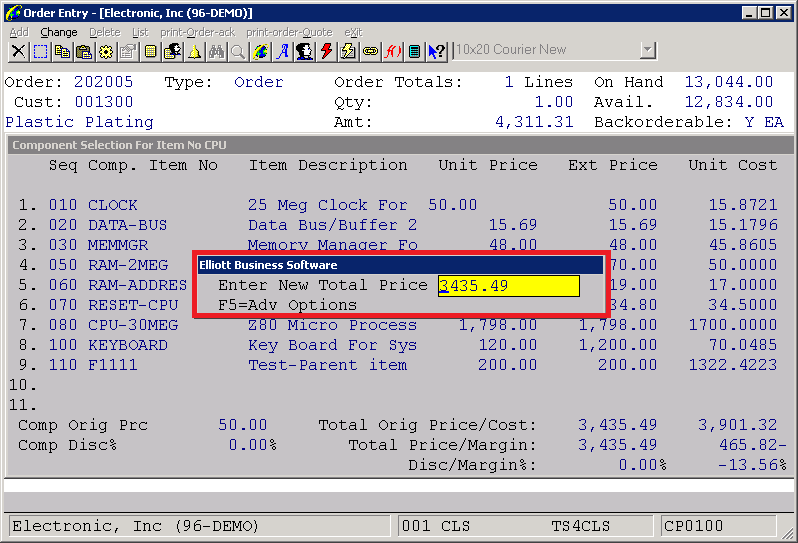Click the Paste clipboard icon

[x=84, y=51]
